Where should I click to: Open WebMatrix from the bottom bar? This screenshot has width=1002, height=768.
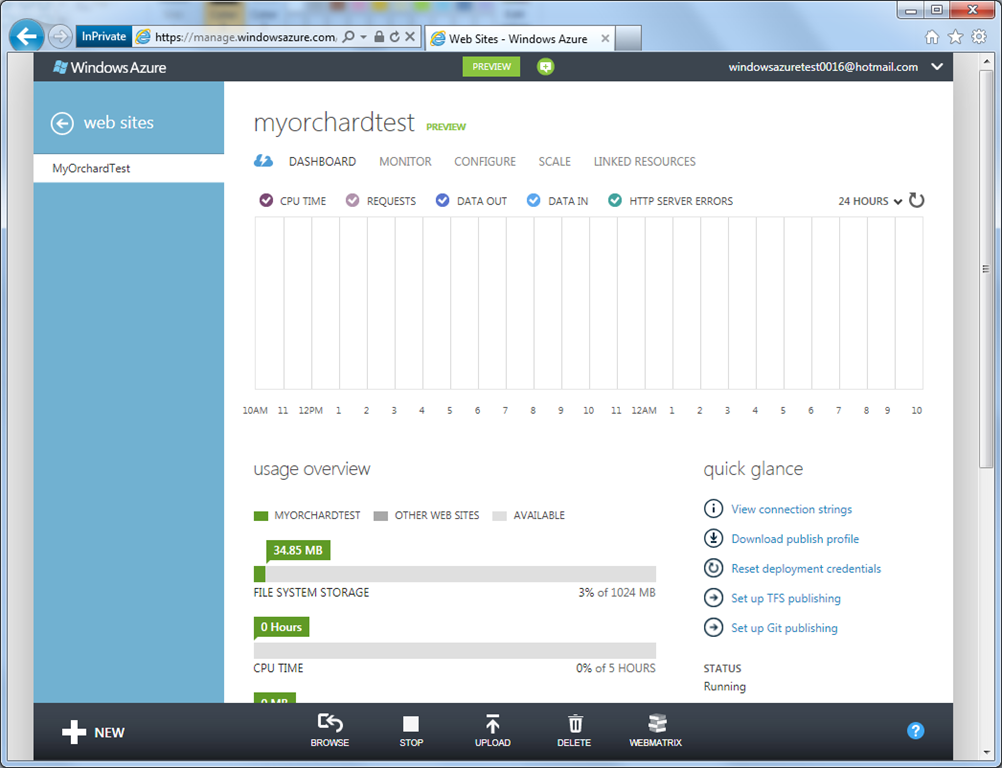657,724
